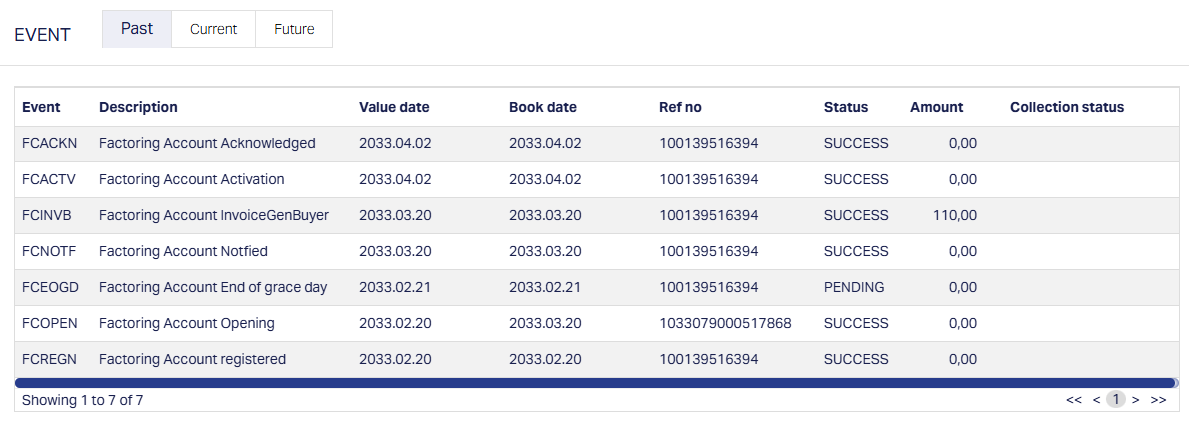
Task: Jump to last page of results
Action: click(x=1159, y=399)
